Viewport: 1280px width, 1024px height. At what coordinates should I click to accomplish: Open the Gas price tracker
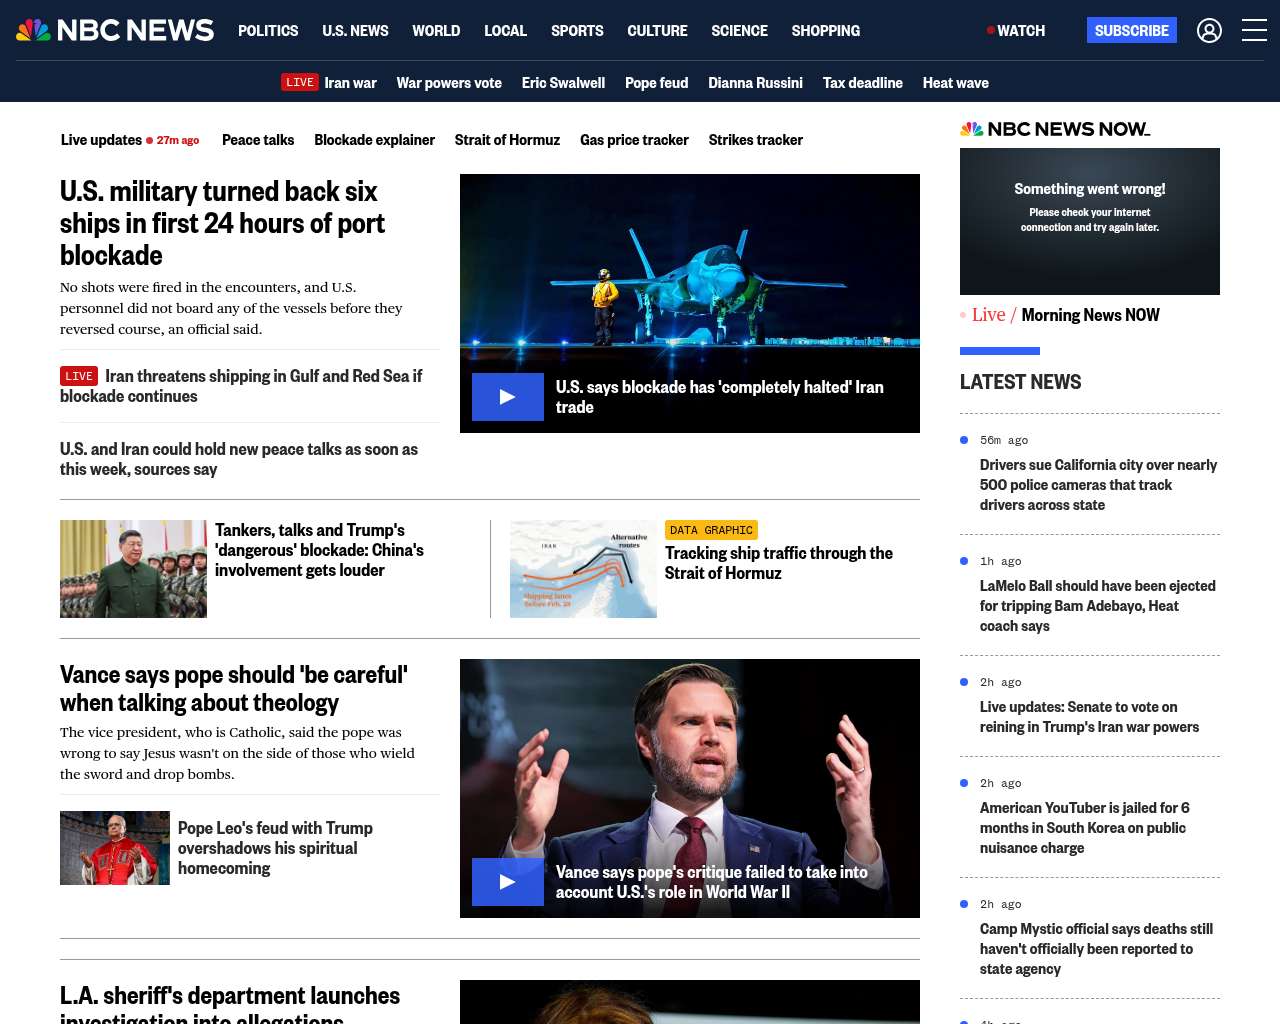tap(634, 140)
